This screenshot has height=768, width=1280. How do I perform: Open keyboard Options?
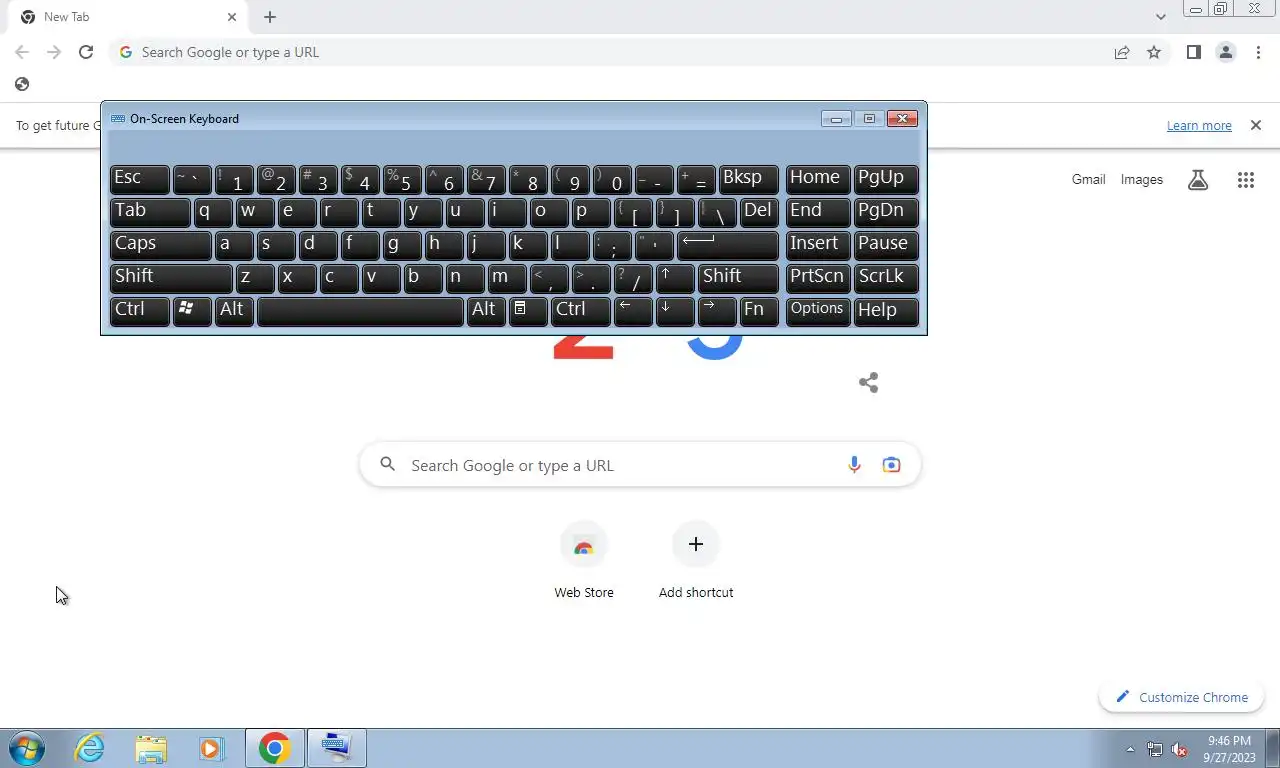coord(818,311)
